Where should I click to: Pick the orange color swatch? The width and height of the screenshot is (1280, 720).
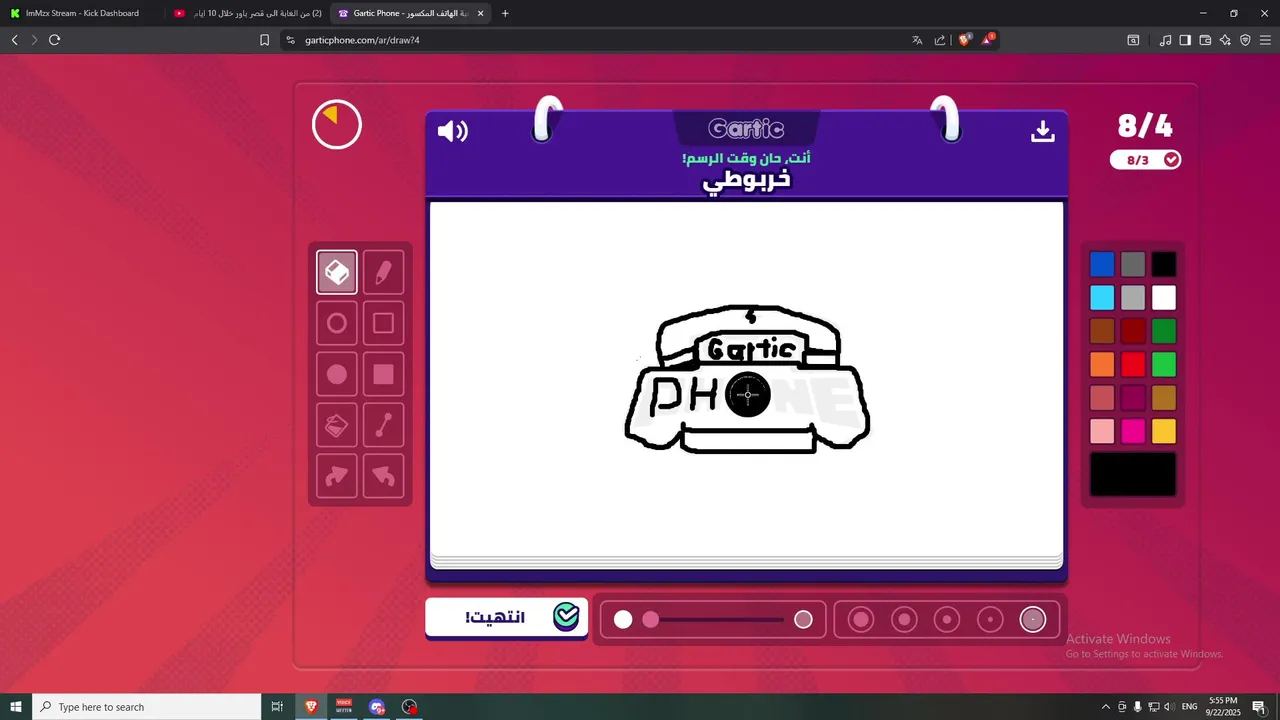[1102, 364]
